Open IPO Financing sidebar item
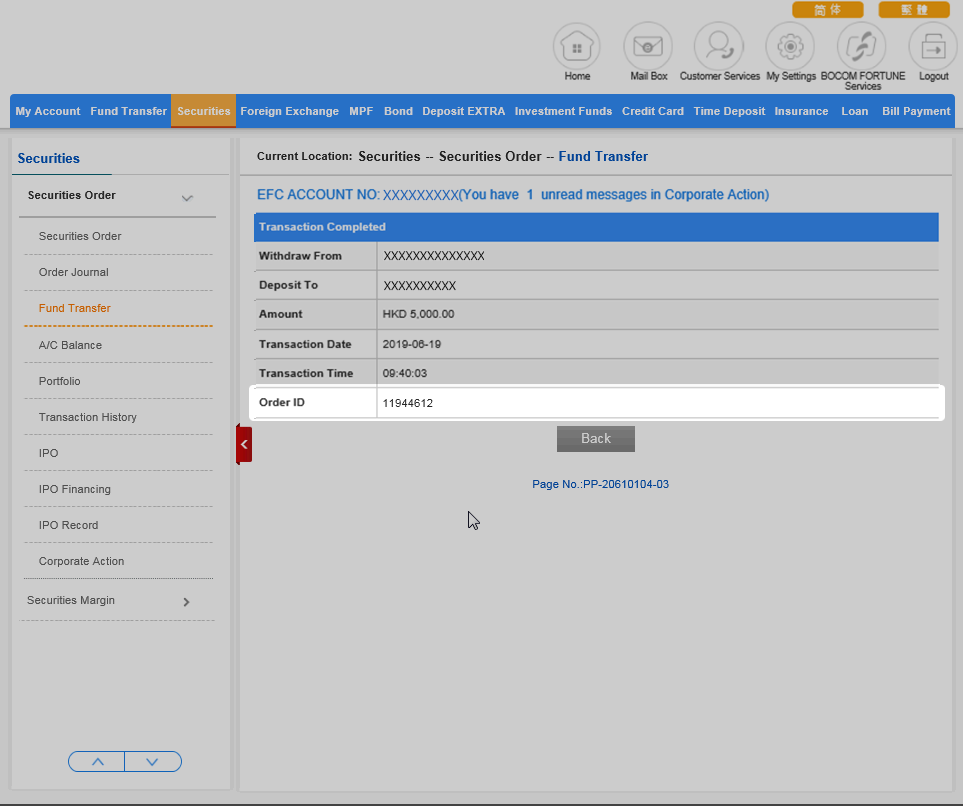Image resolution: width=963 pixels, height=806 pixels. (75, 489)
